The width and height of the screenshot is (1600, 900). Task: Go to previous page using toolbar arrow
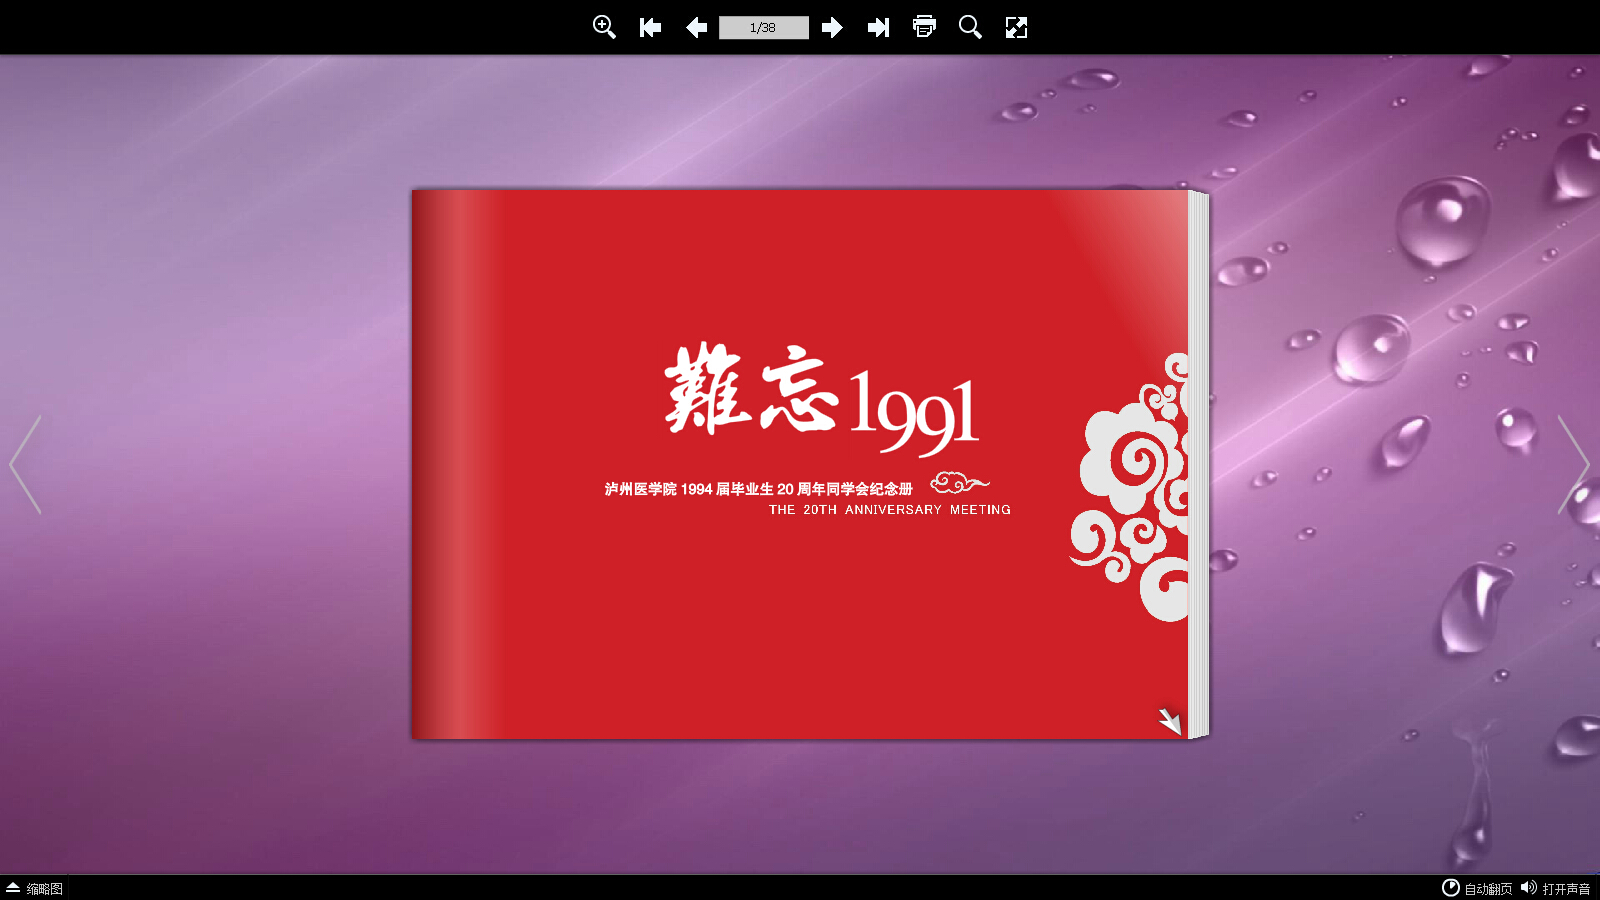(697, 27)
